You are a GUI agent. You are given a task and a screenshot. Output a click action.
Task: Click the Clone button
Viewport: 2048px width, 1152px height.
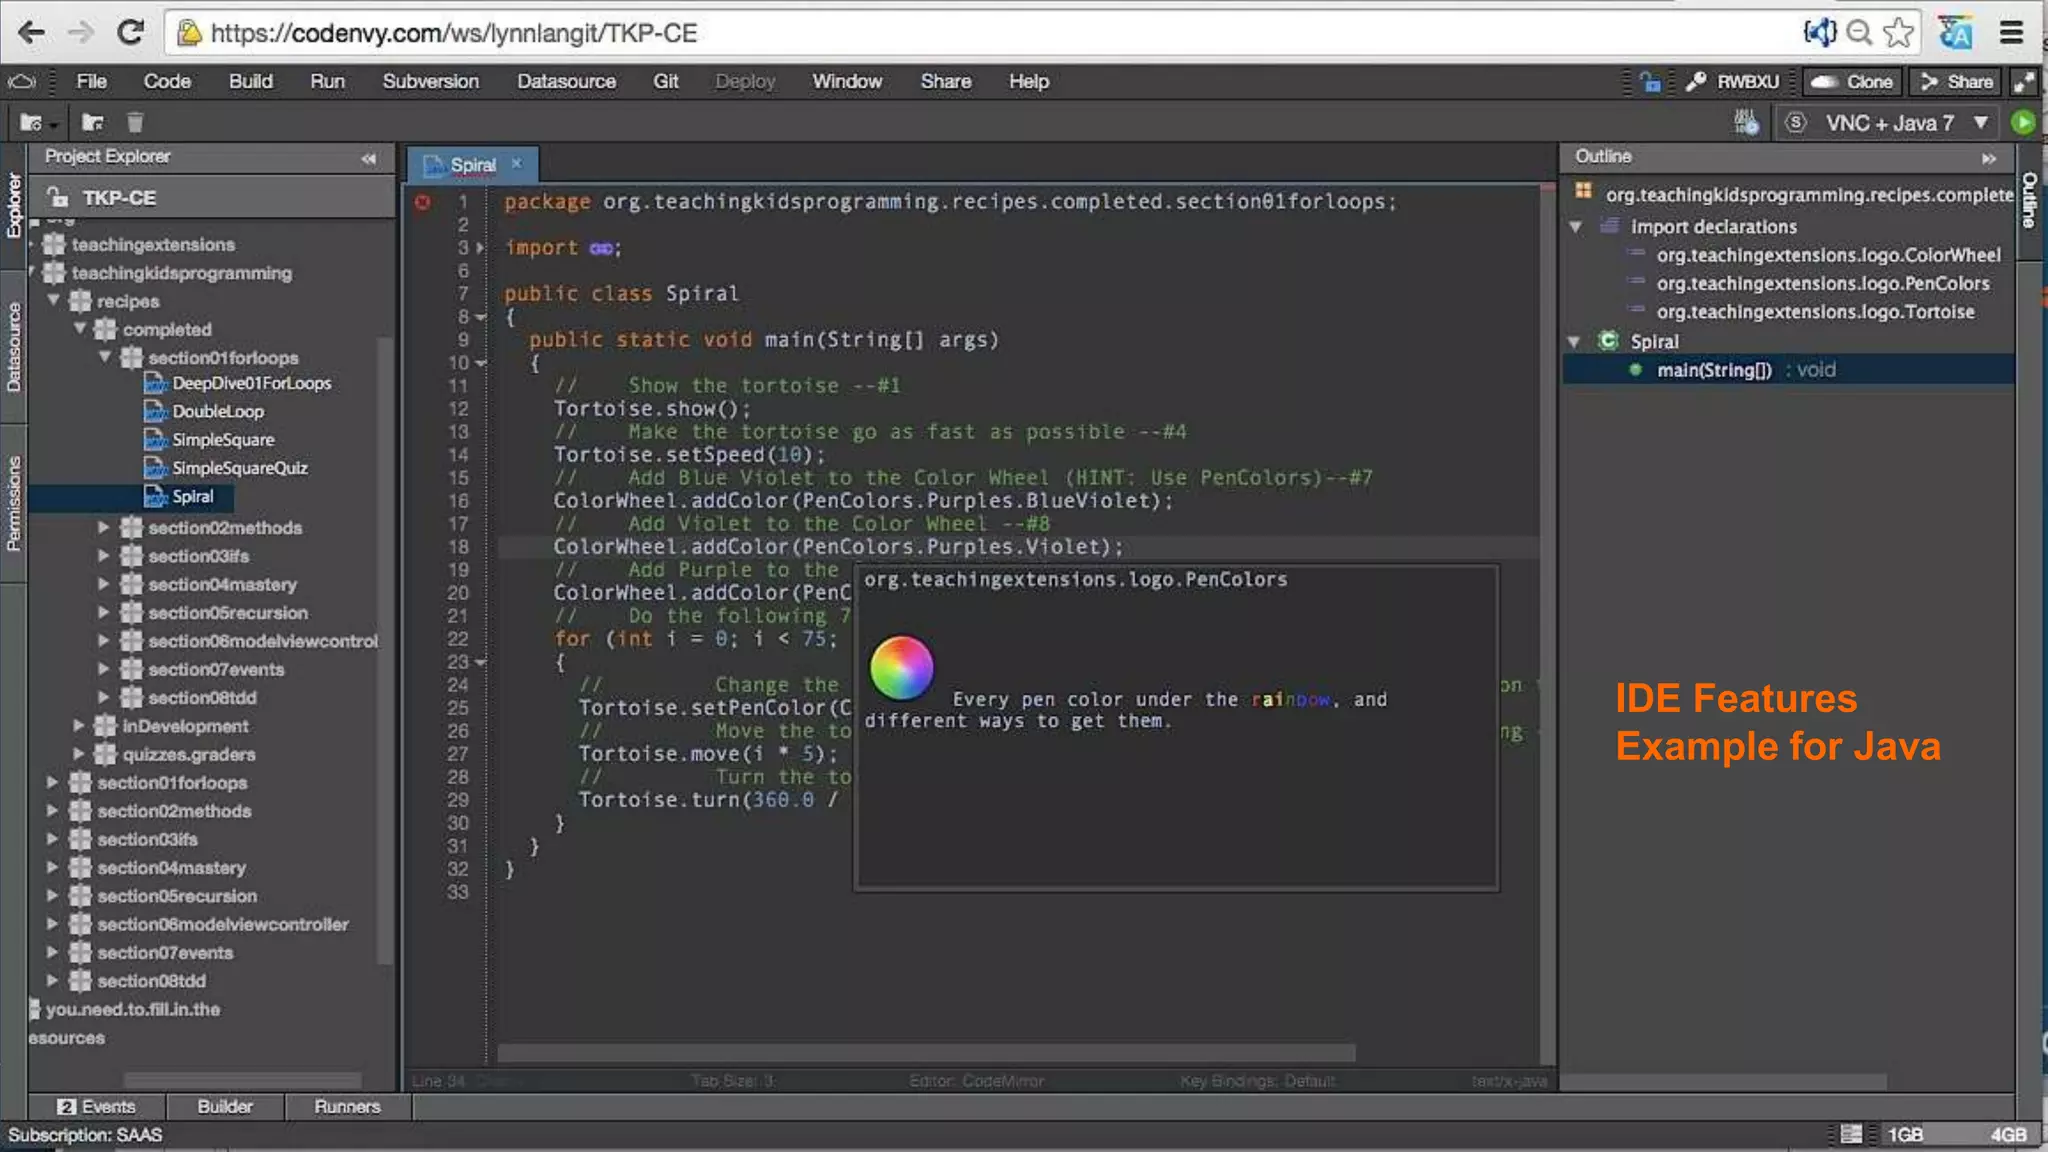pyautogui.click(x=1853, y=82)
